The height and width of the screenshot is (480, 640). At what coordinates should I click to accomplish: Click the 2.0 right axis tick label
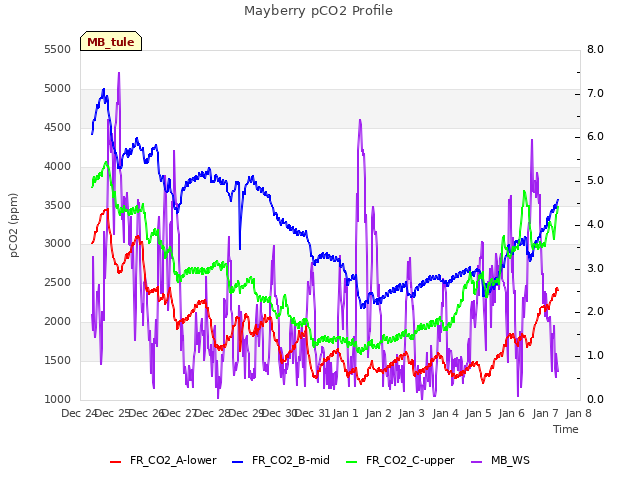[x=595, y=312]
